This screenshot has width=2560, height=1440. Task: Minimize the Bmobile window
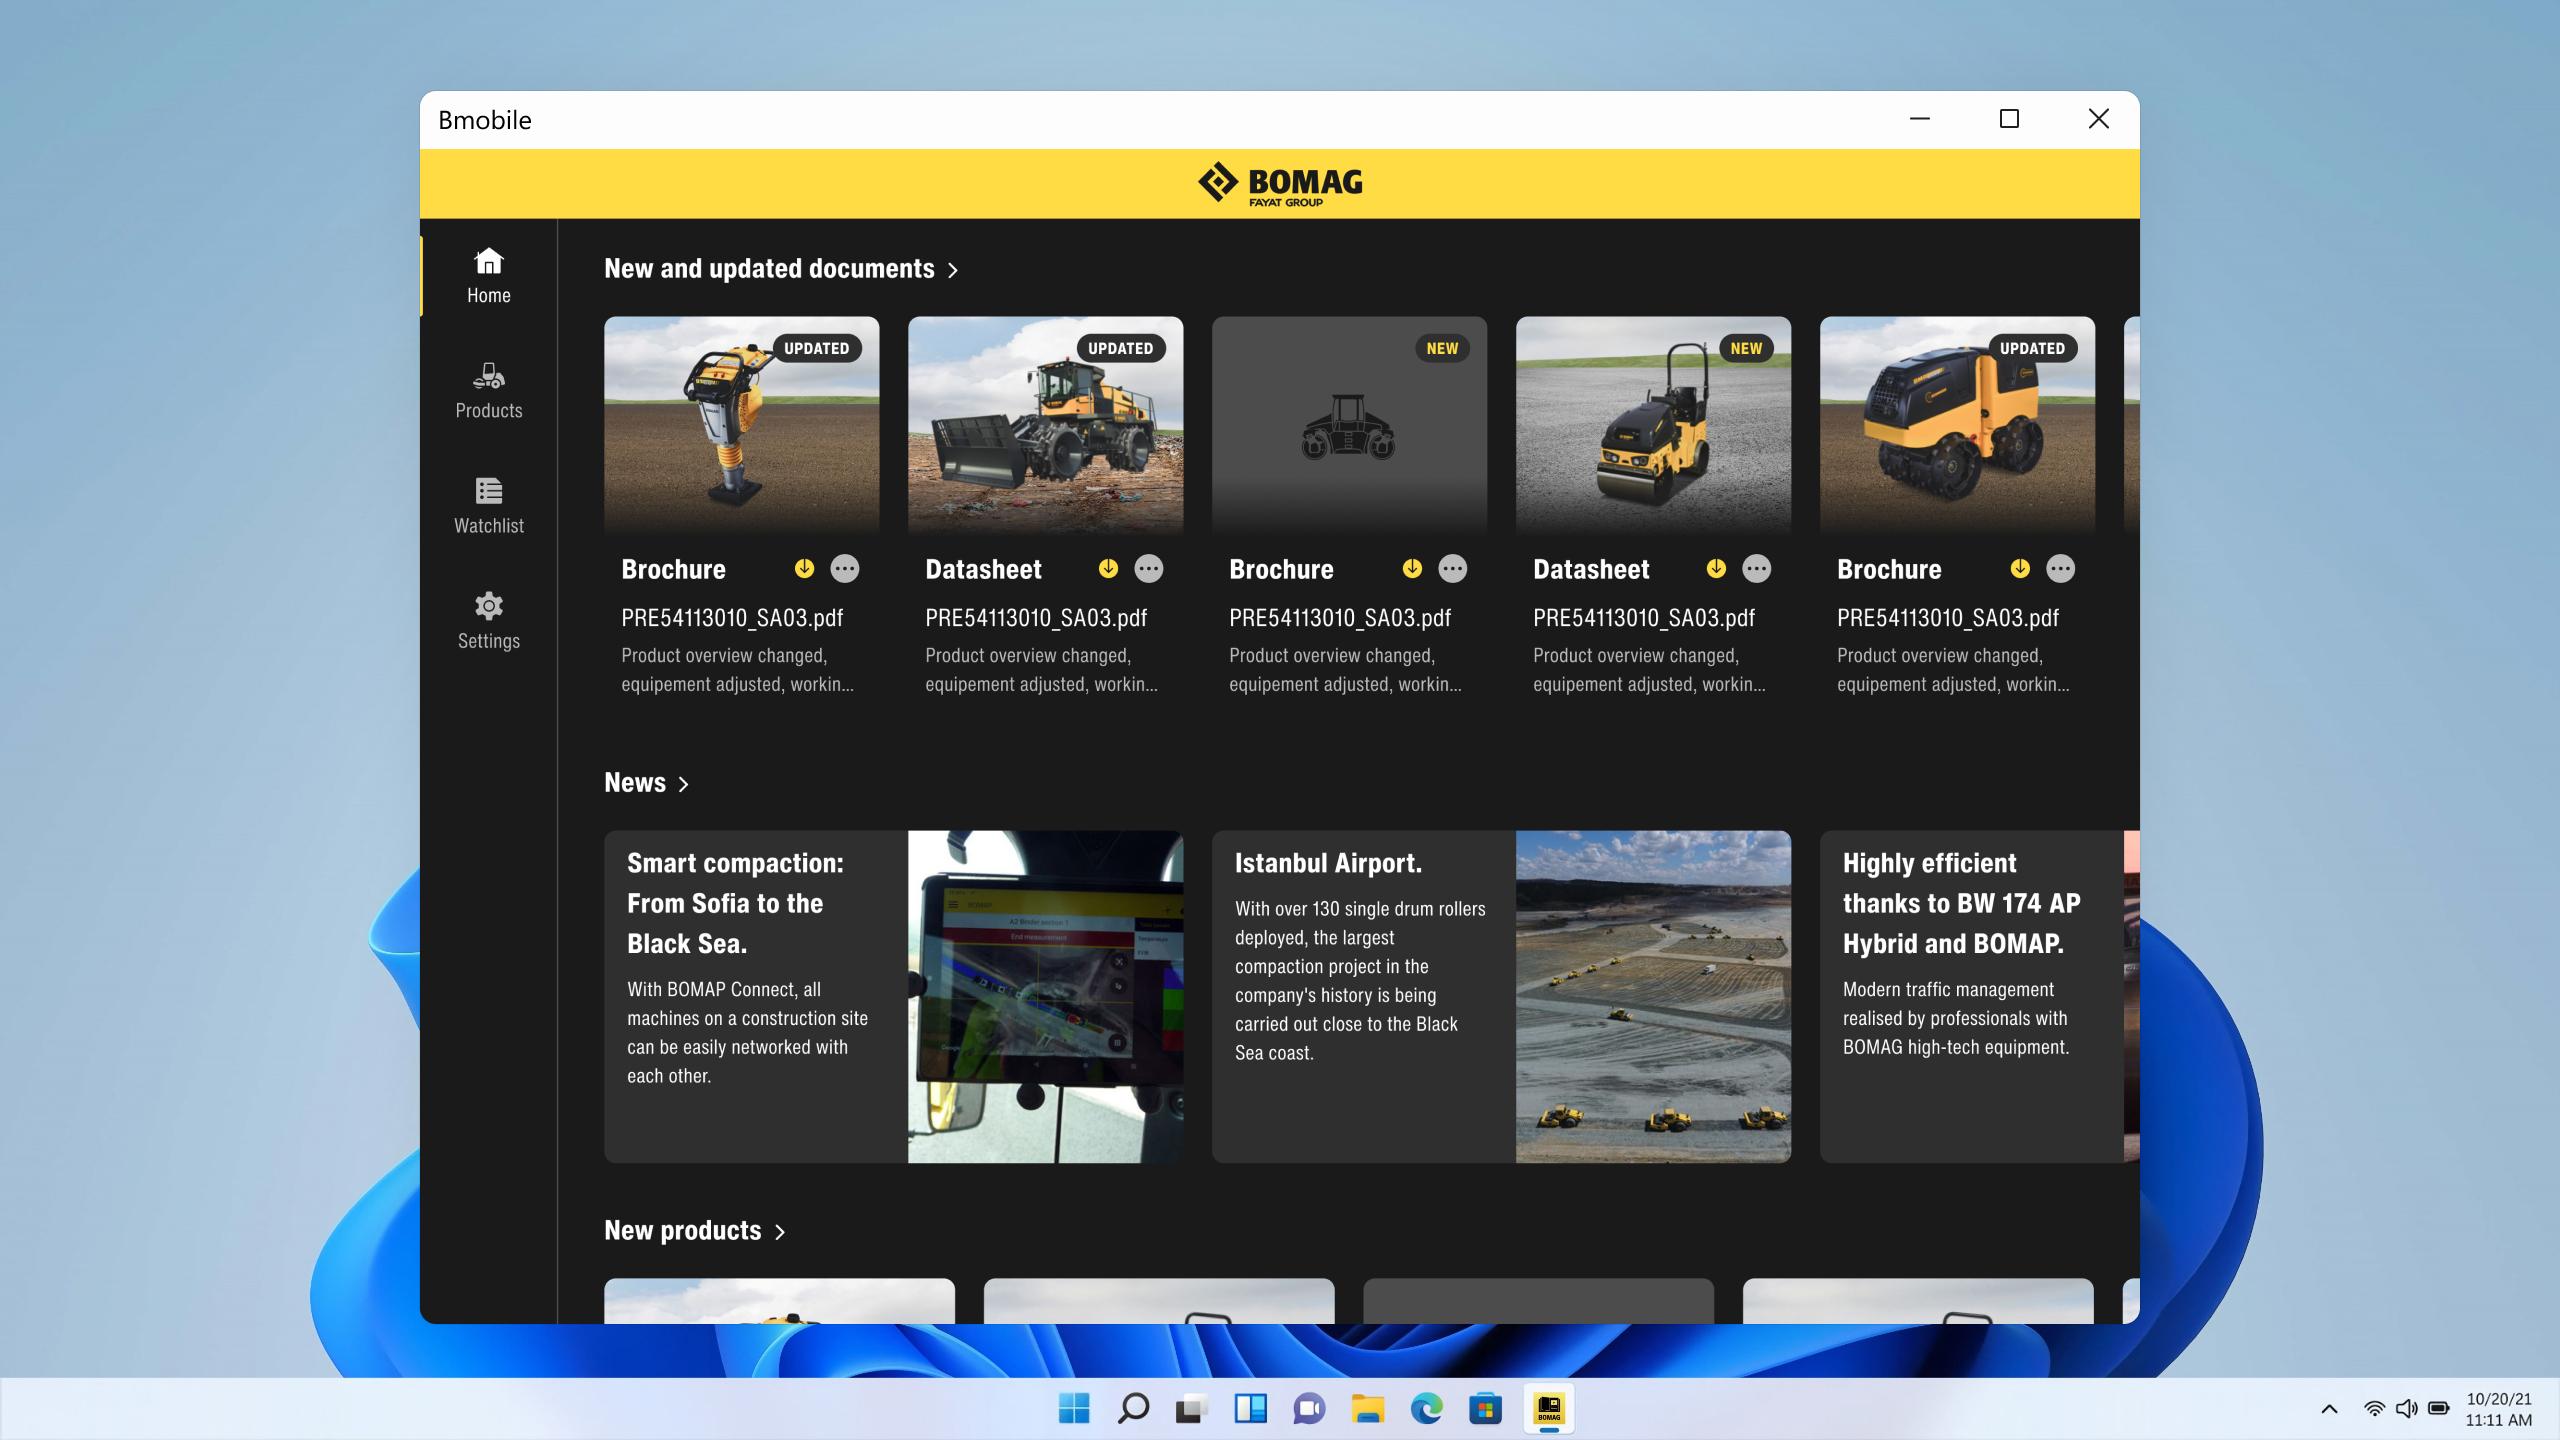(x=1919, y=119)
